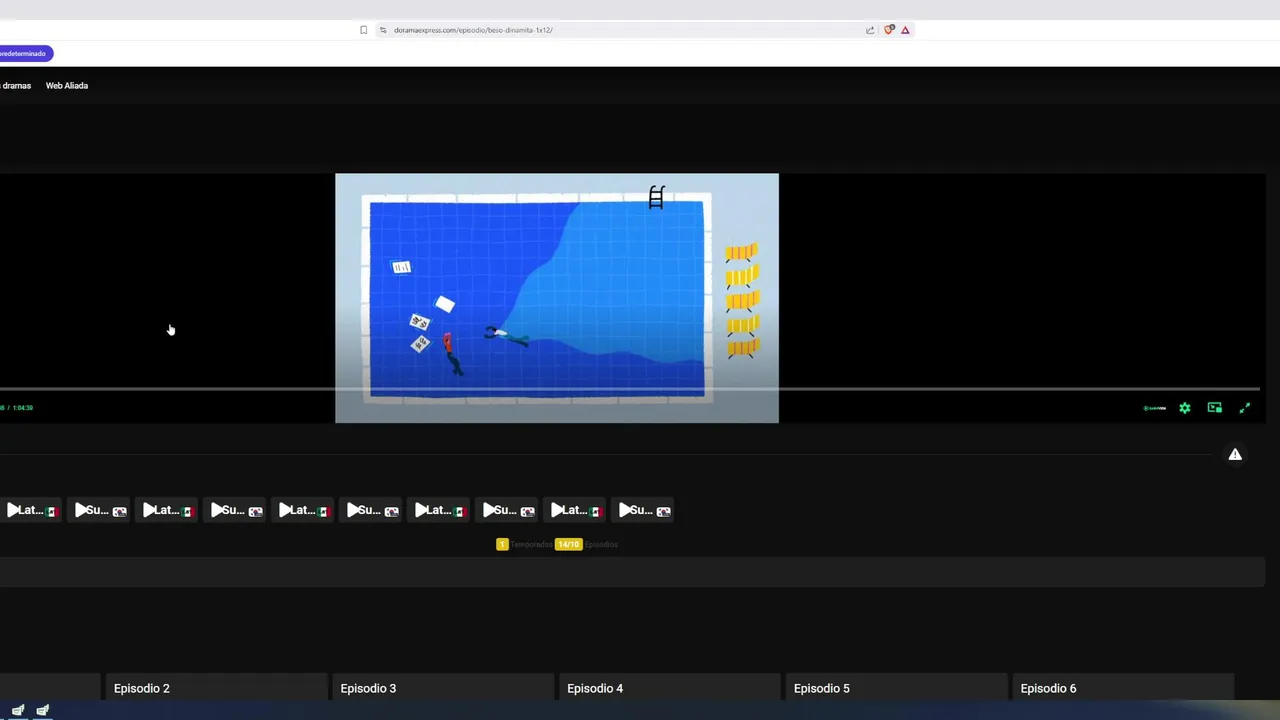Click the swimming pool video frame
Viewport: 1280px width, 720px height.
click(x=557, y=298)
